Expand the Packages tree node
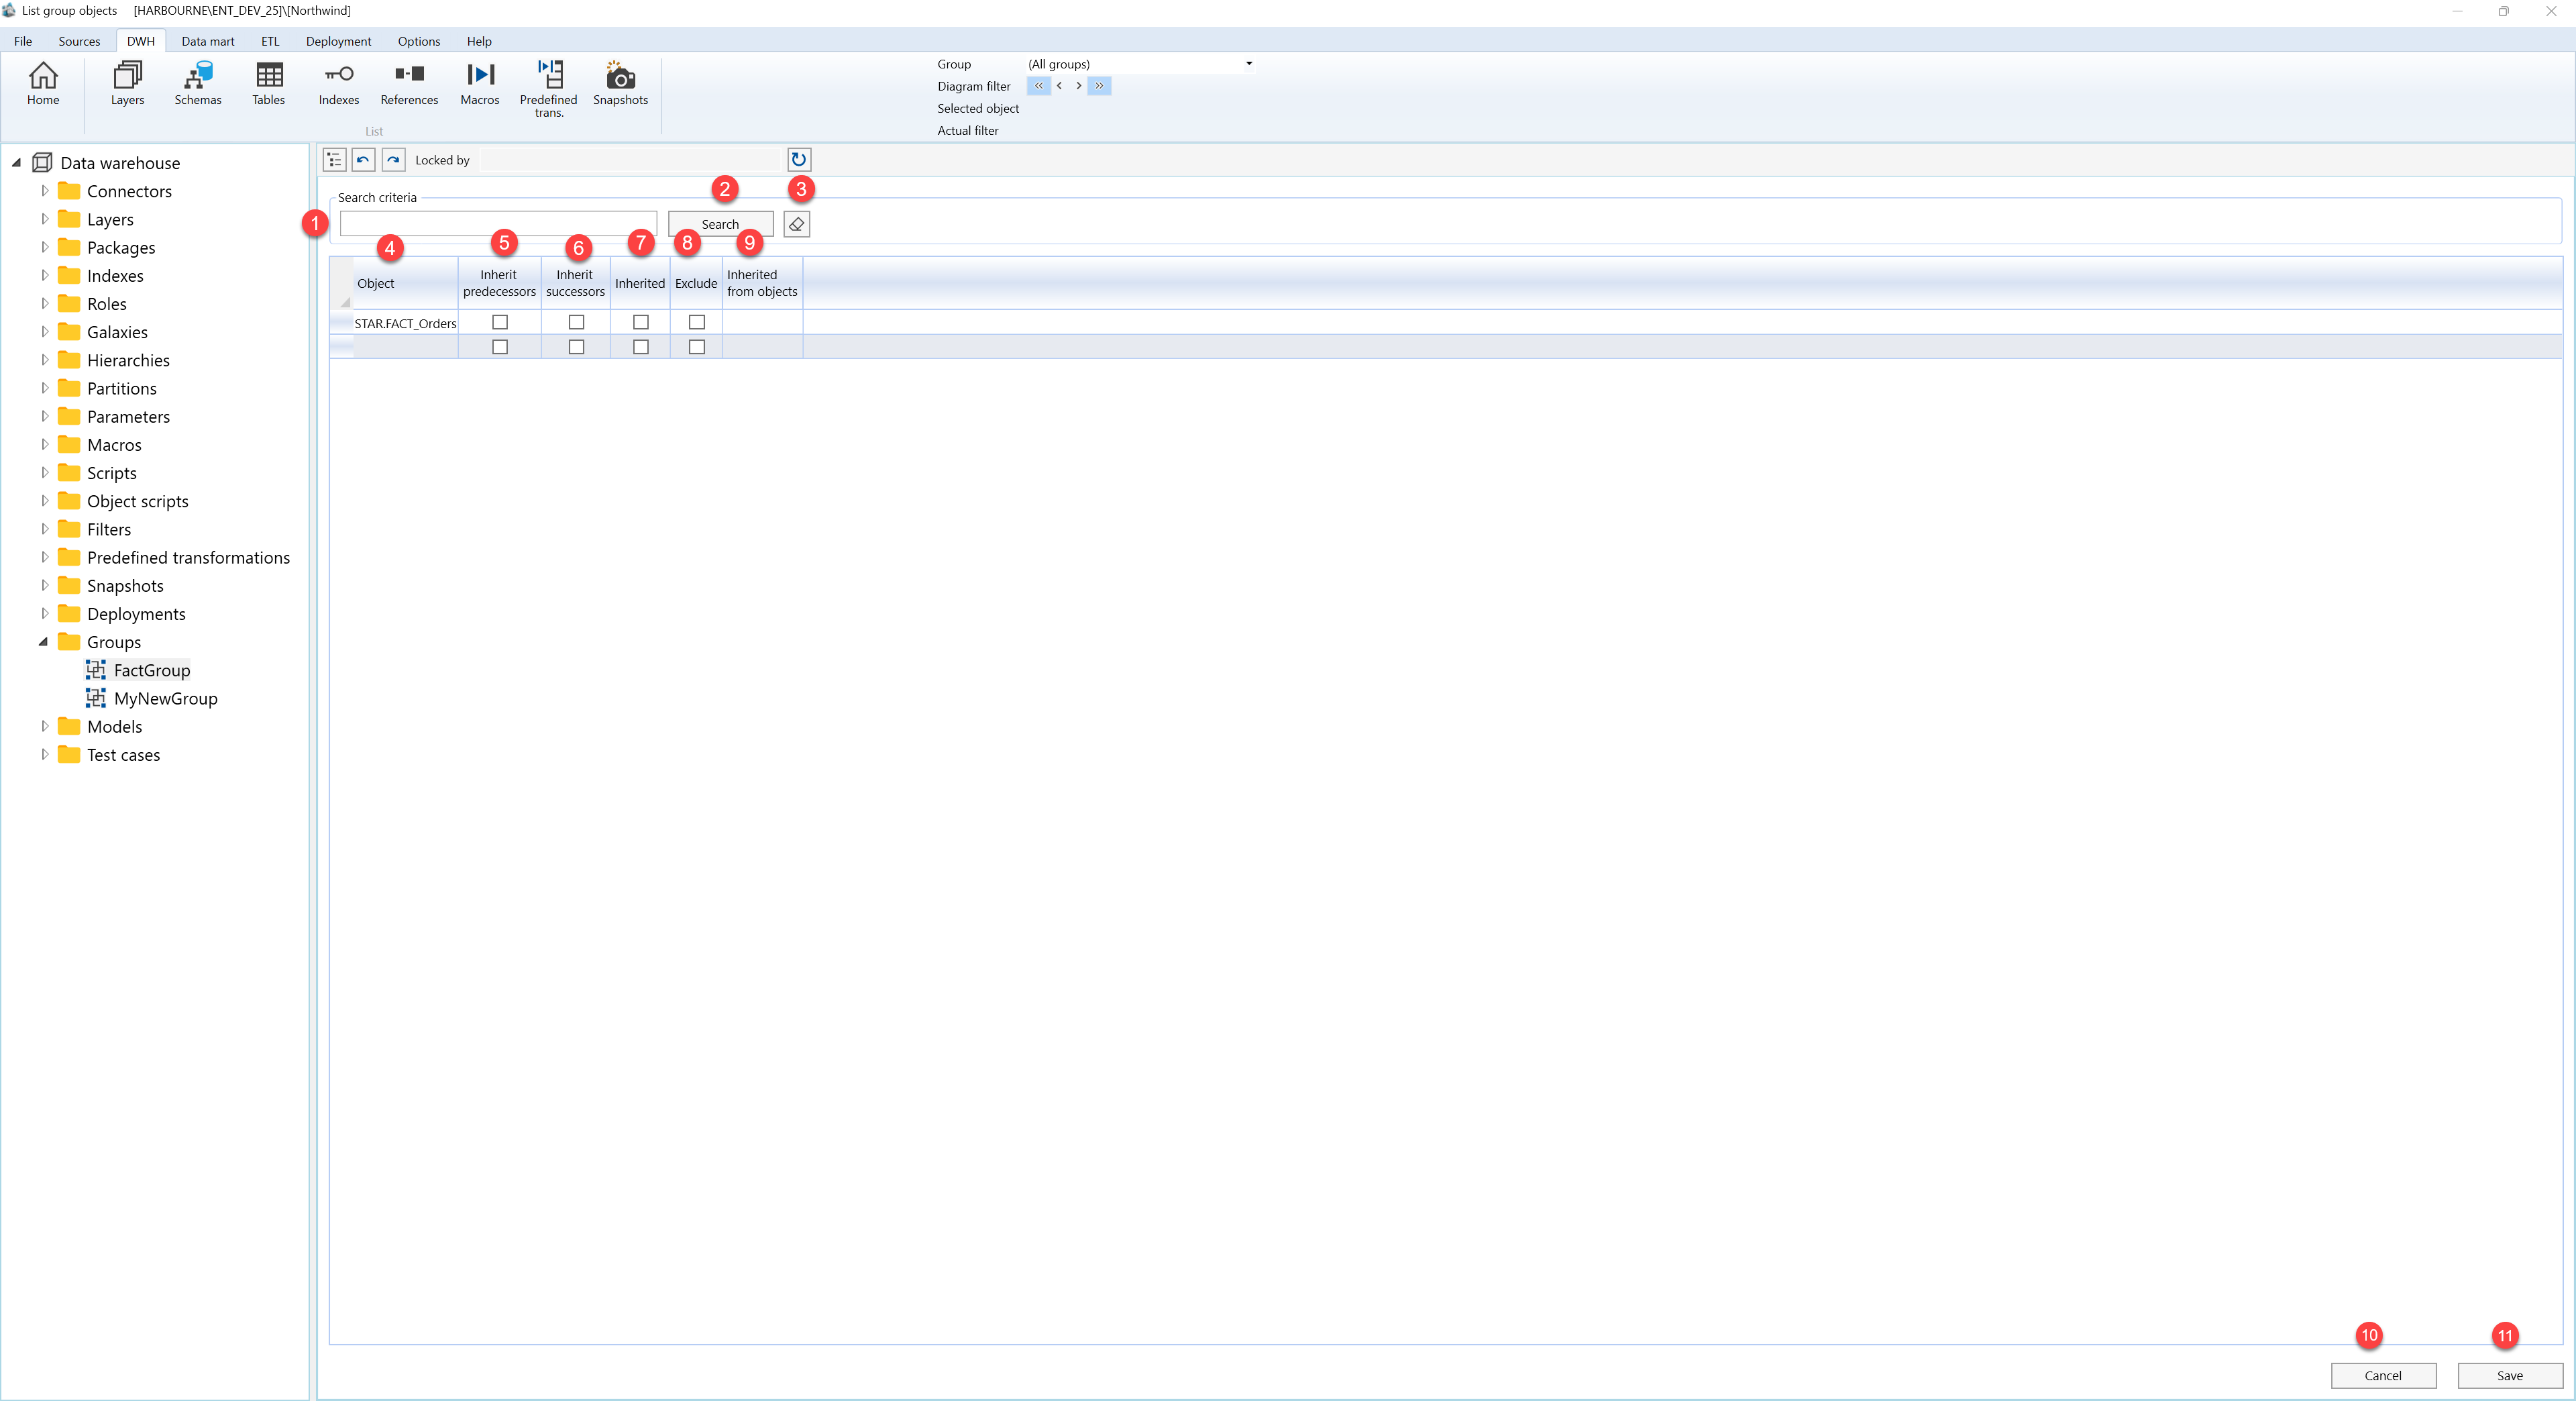 tap(44, 246)
